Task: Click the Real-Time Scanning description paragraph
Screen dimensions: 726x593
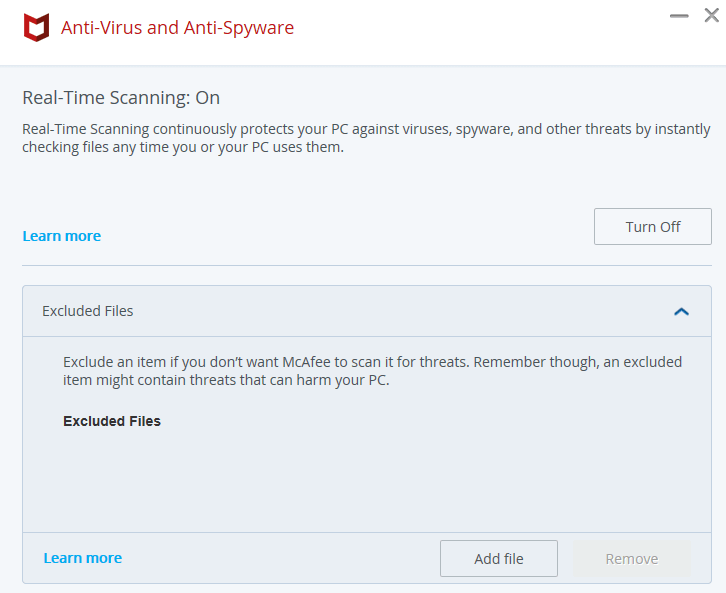Action: [x=366, y=138]
